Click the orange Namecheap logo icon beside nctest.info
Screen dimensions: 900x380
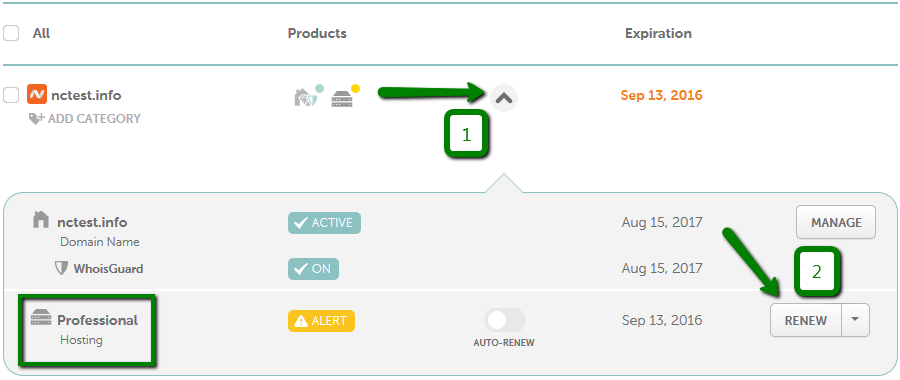[37, 95]
